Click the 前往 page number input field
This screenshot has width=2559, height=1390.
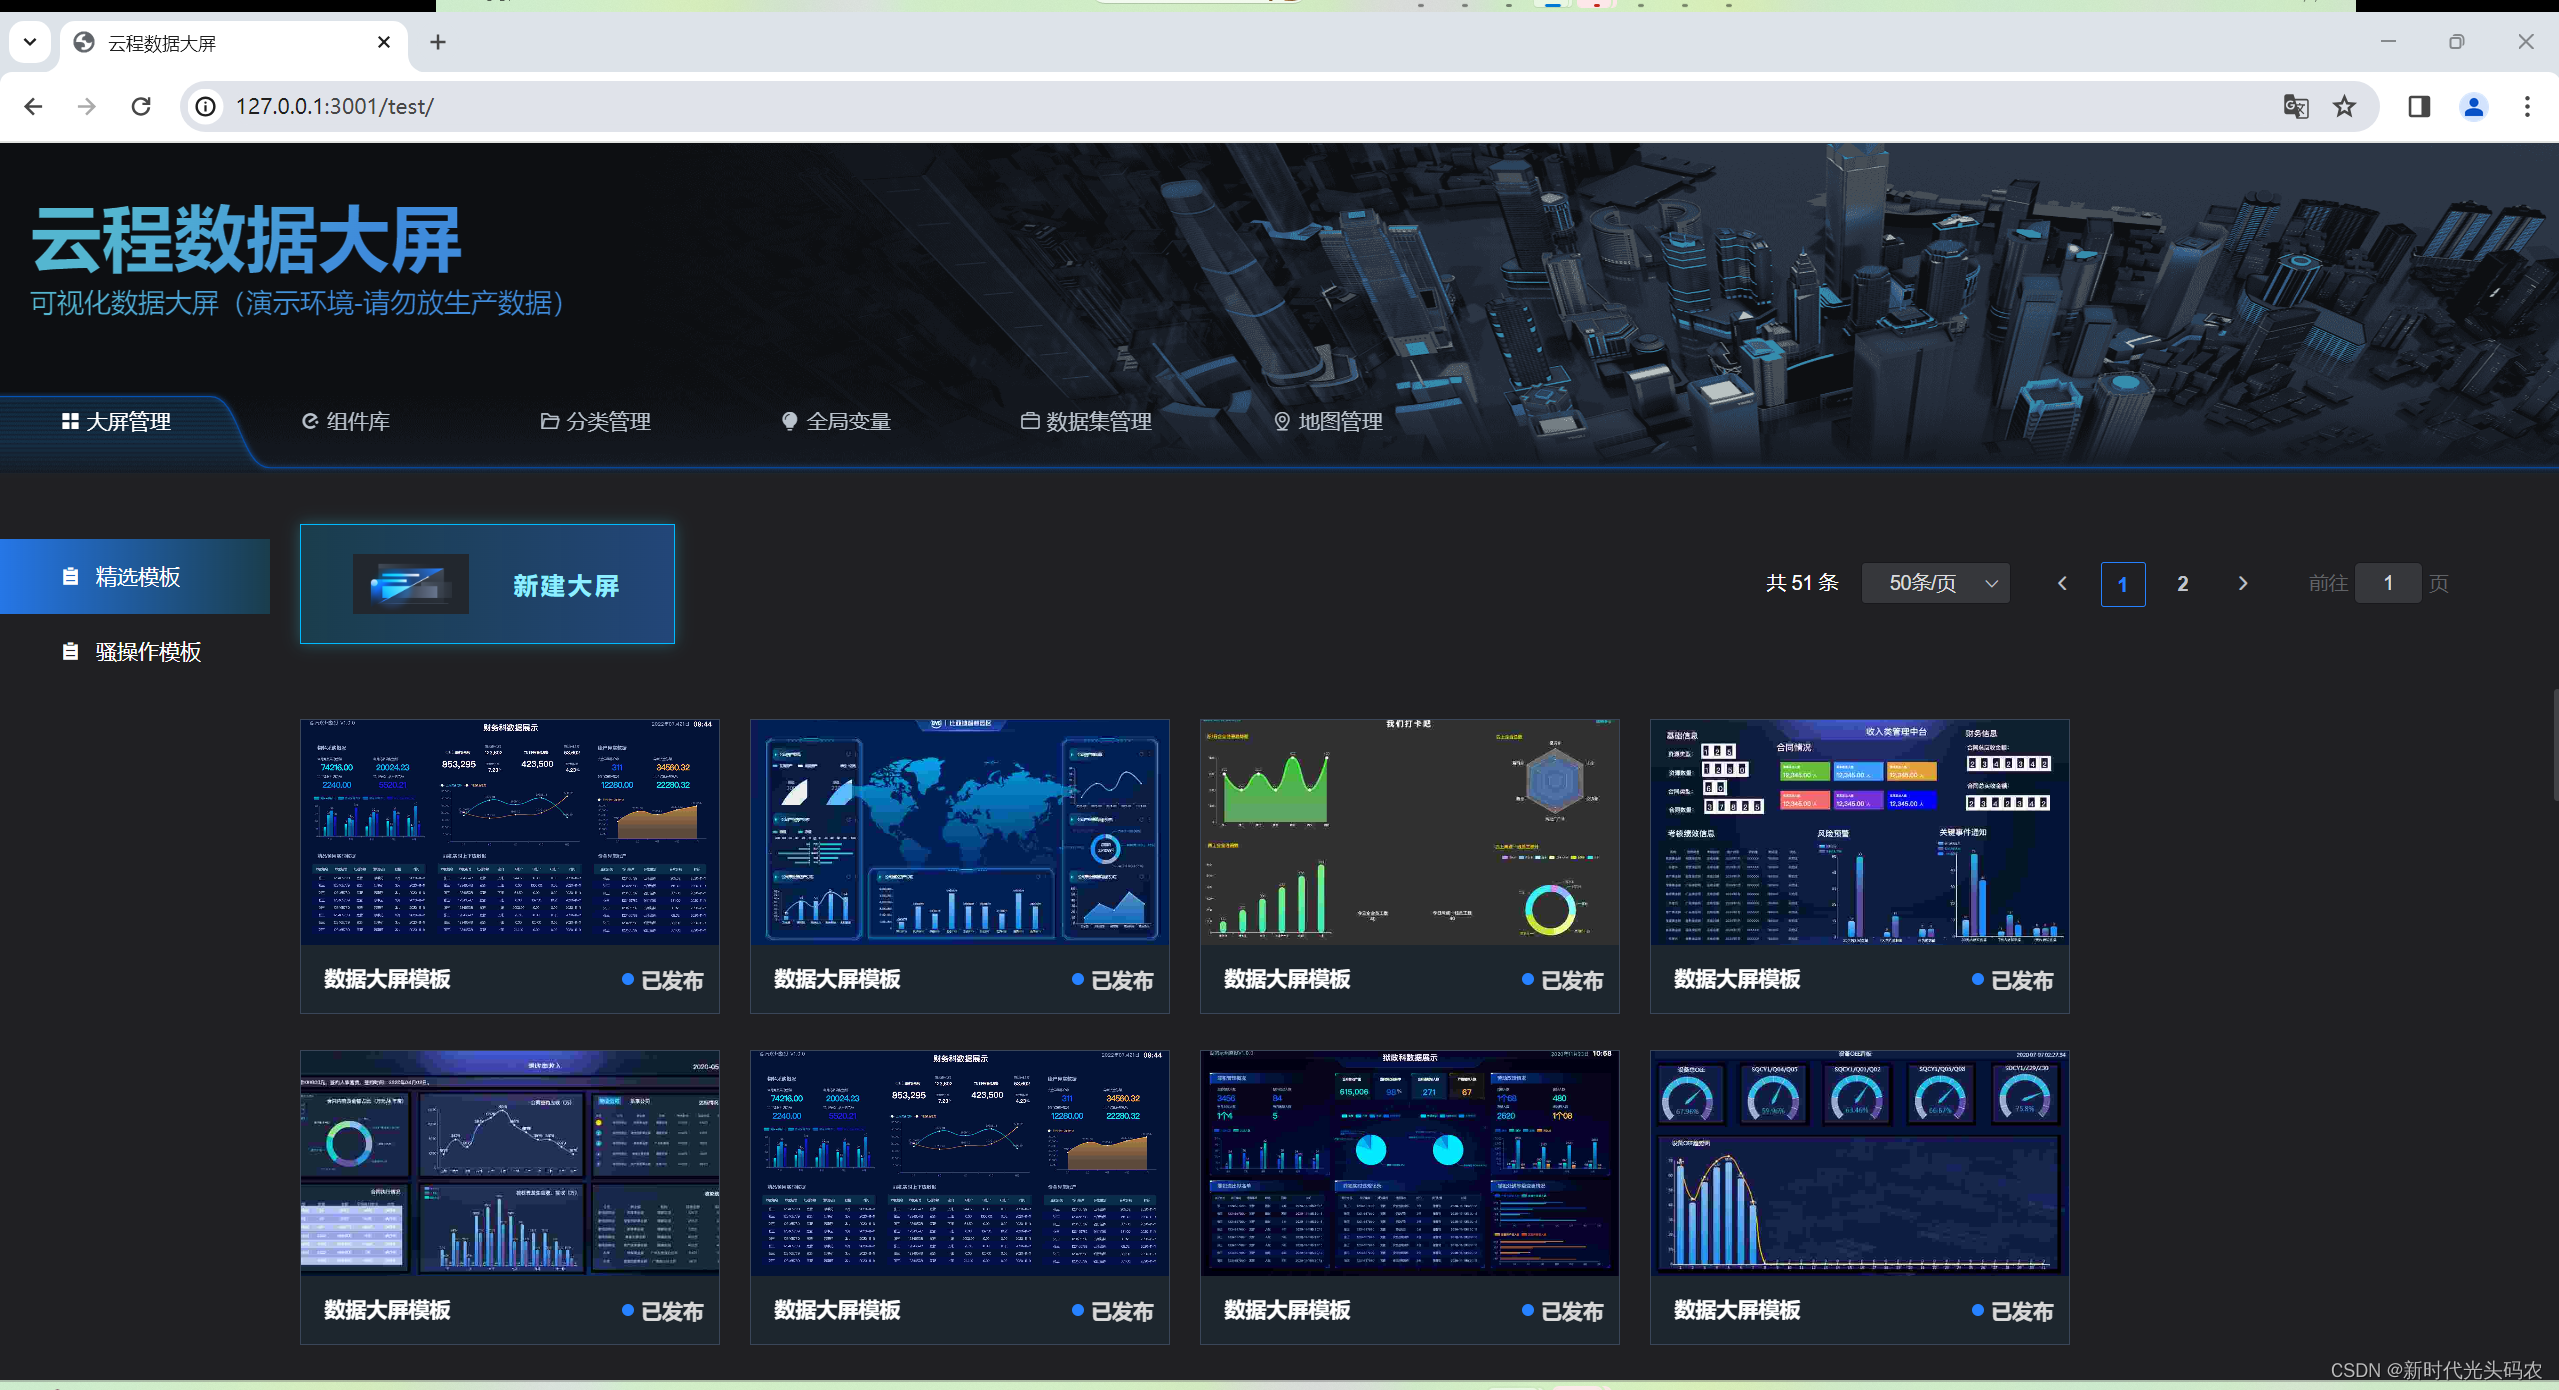pyautogui.click(x=2387, y=583)
